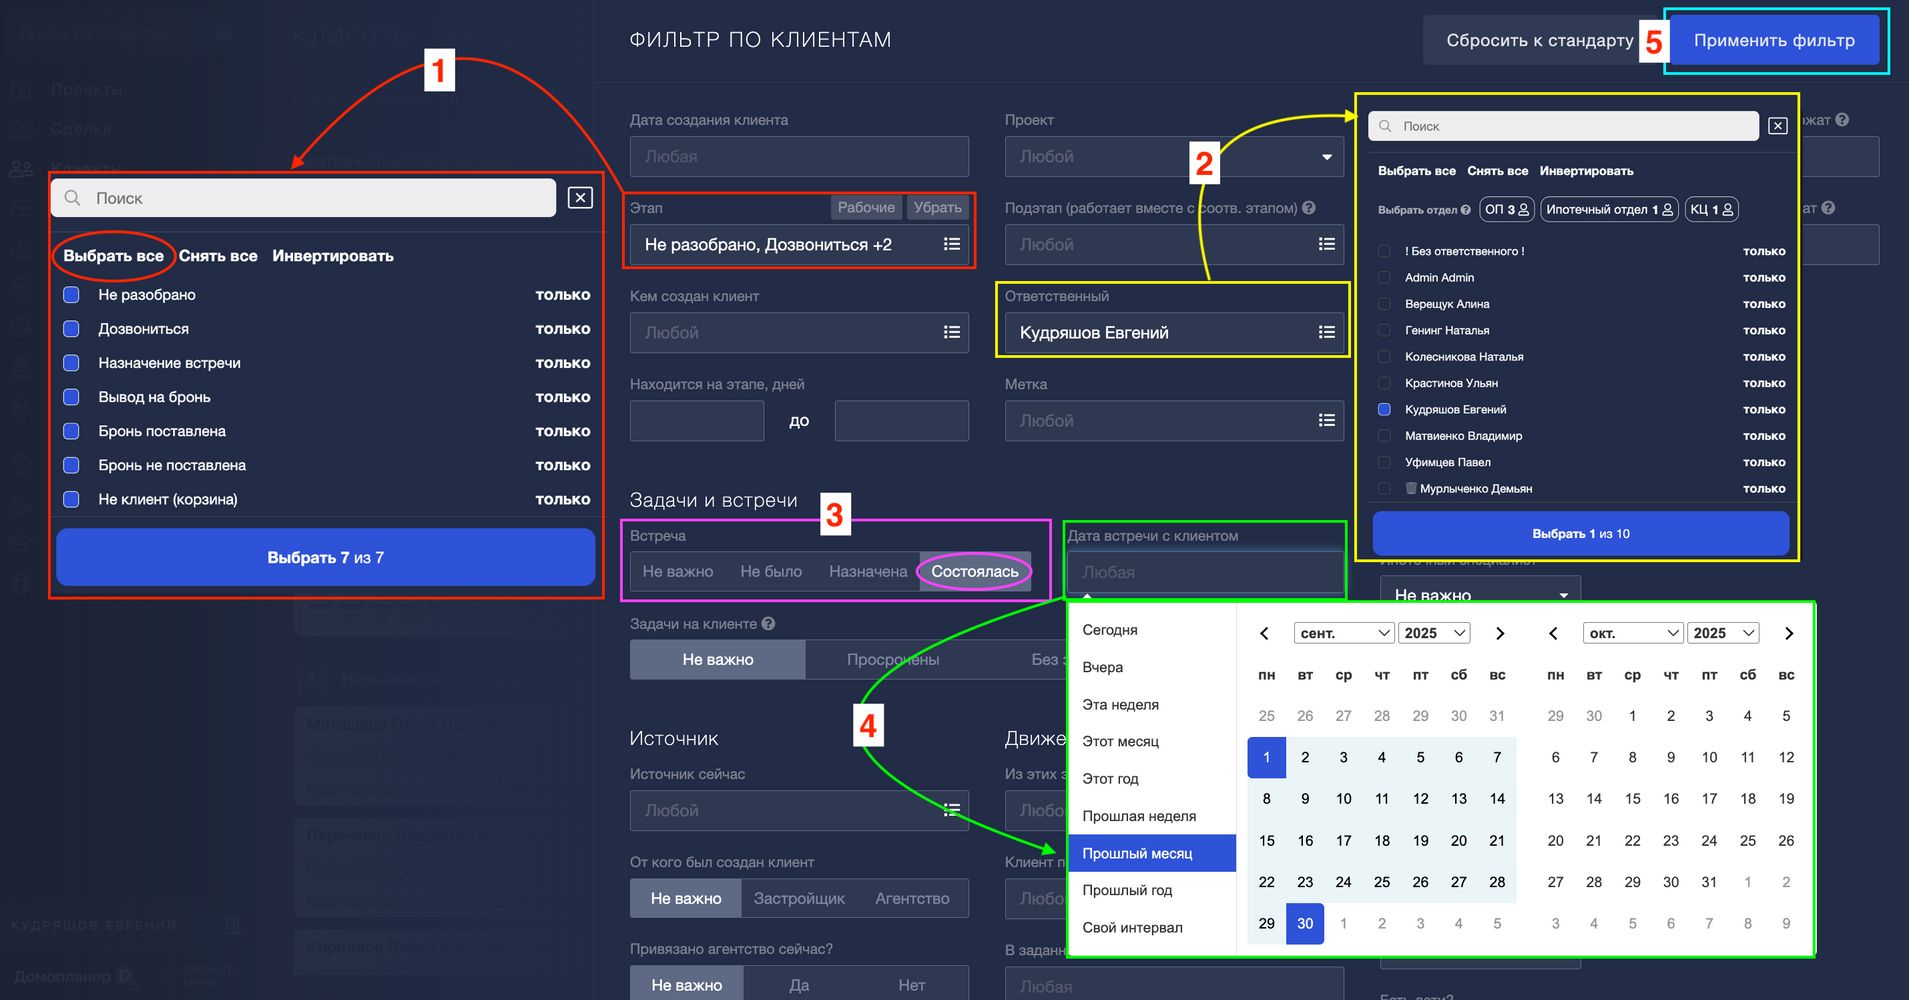The height and width of the screenshot is (1000, 1909).
Task: Open the list icon in the Метка field
Action: tap(1326, 420)
